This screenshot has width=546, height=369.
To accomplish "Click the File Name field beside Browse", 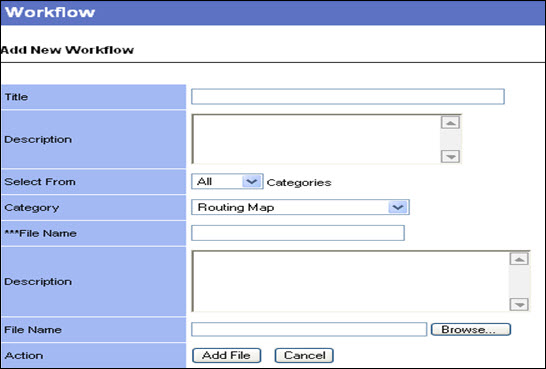I will pyautogui.click(x=309, y=329).
